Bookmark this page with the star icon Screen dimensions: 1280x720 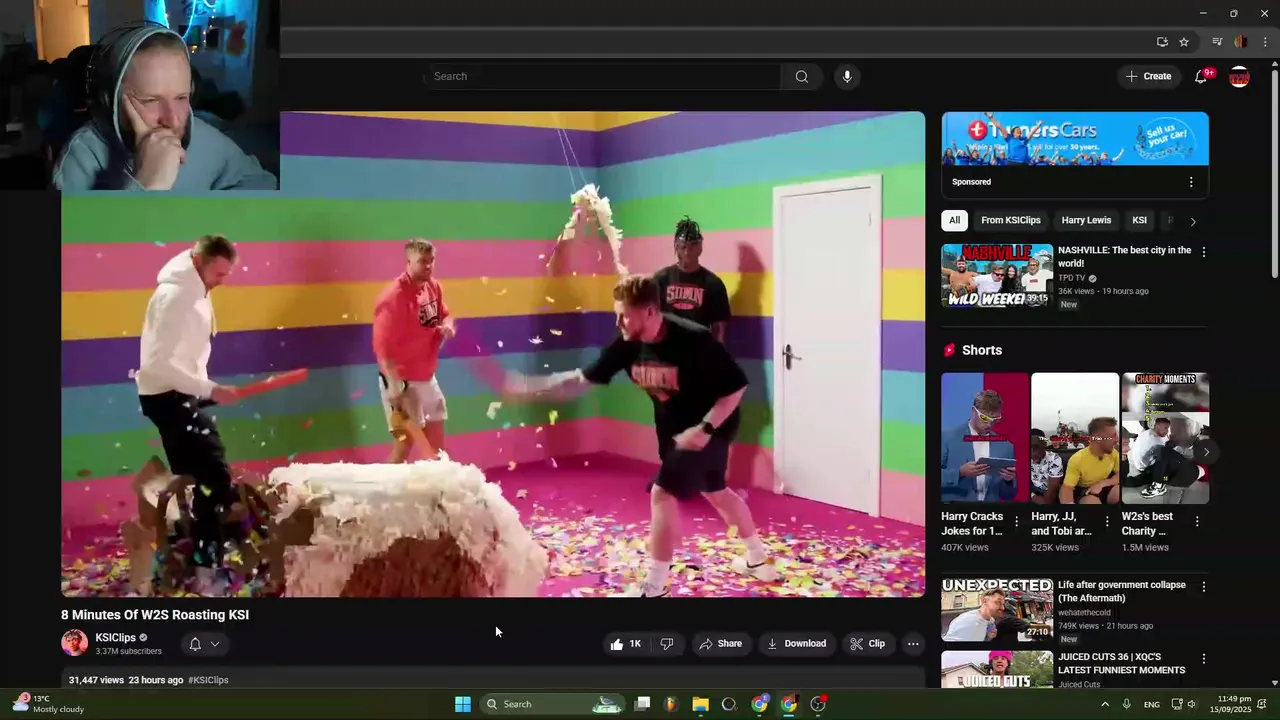(x=1184, y=42)
